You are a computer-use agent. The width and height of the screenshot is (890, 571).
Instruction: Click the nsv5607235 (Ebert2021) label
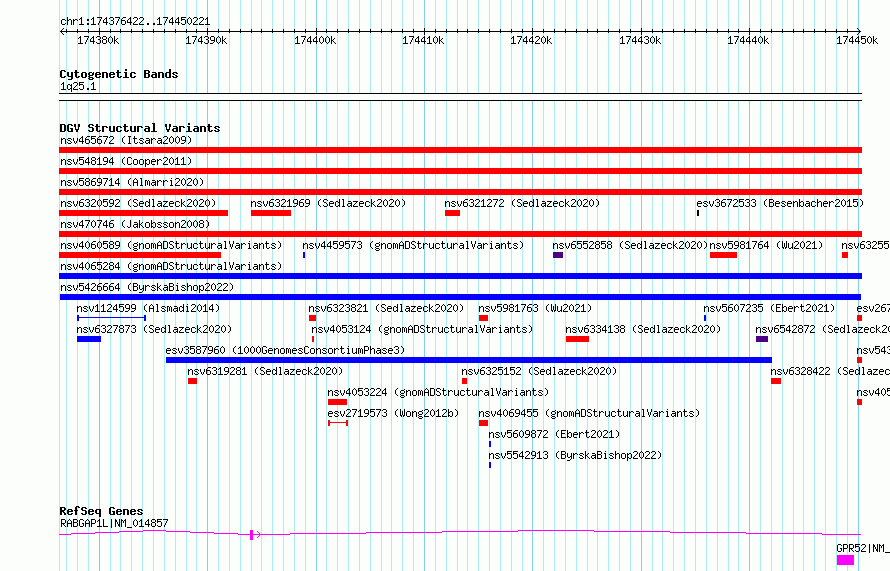769,308
